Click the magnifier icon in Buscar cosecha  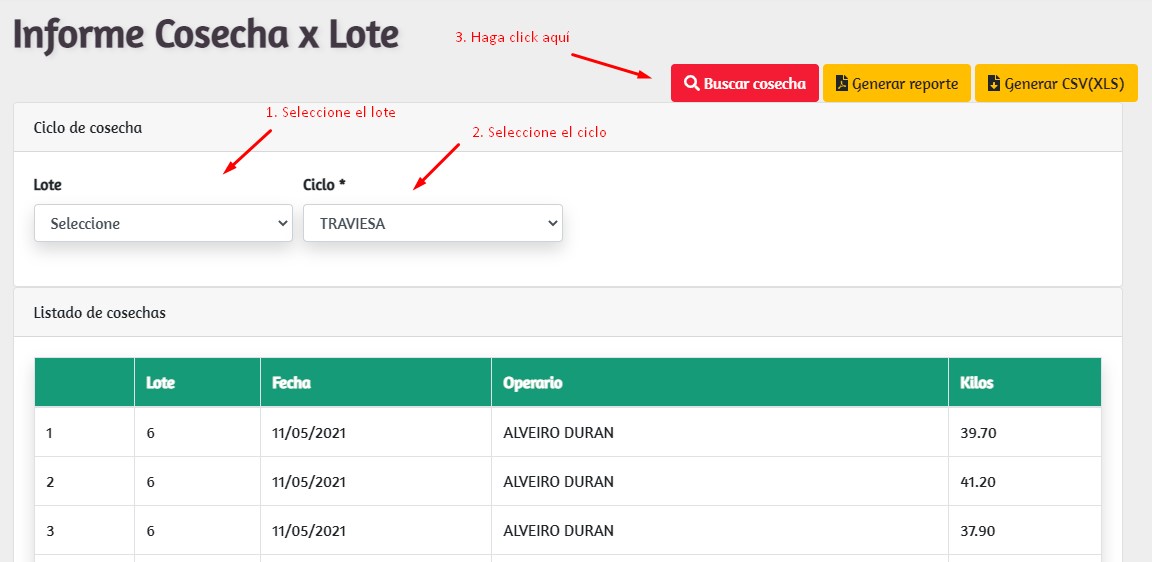[x=691, y=84]
